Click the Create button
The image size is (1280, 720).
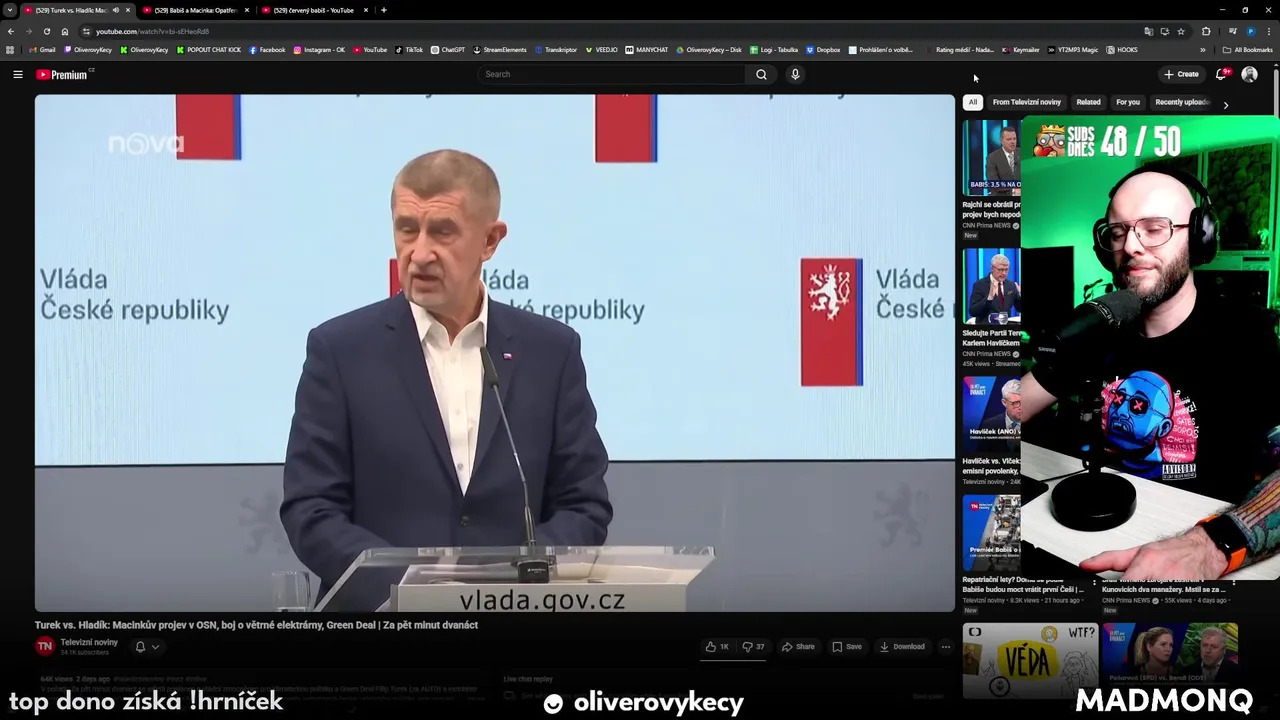1181,74
